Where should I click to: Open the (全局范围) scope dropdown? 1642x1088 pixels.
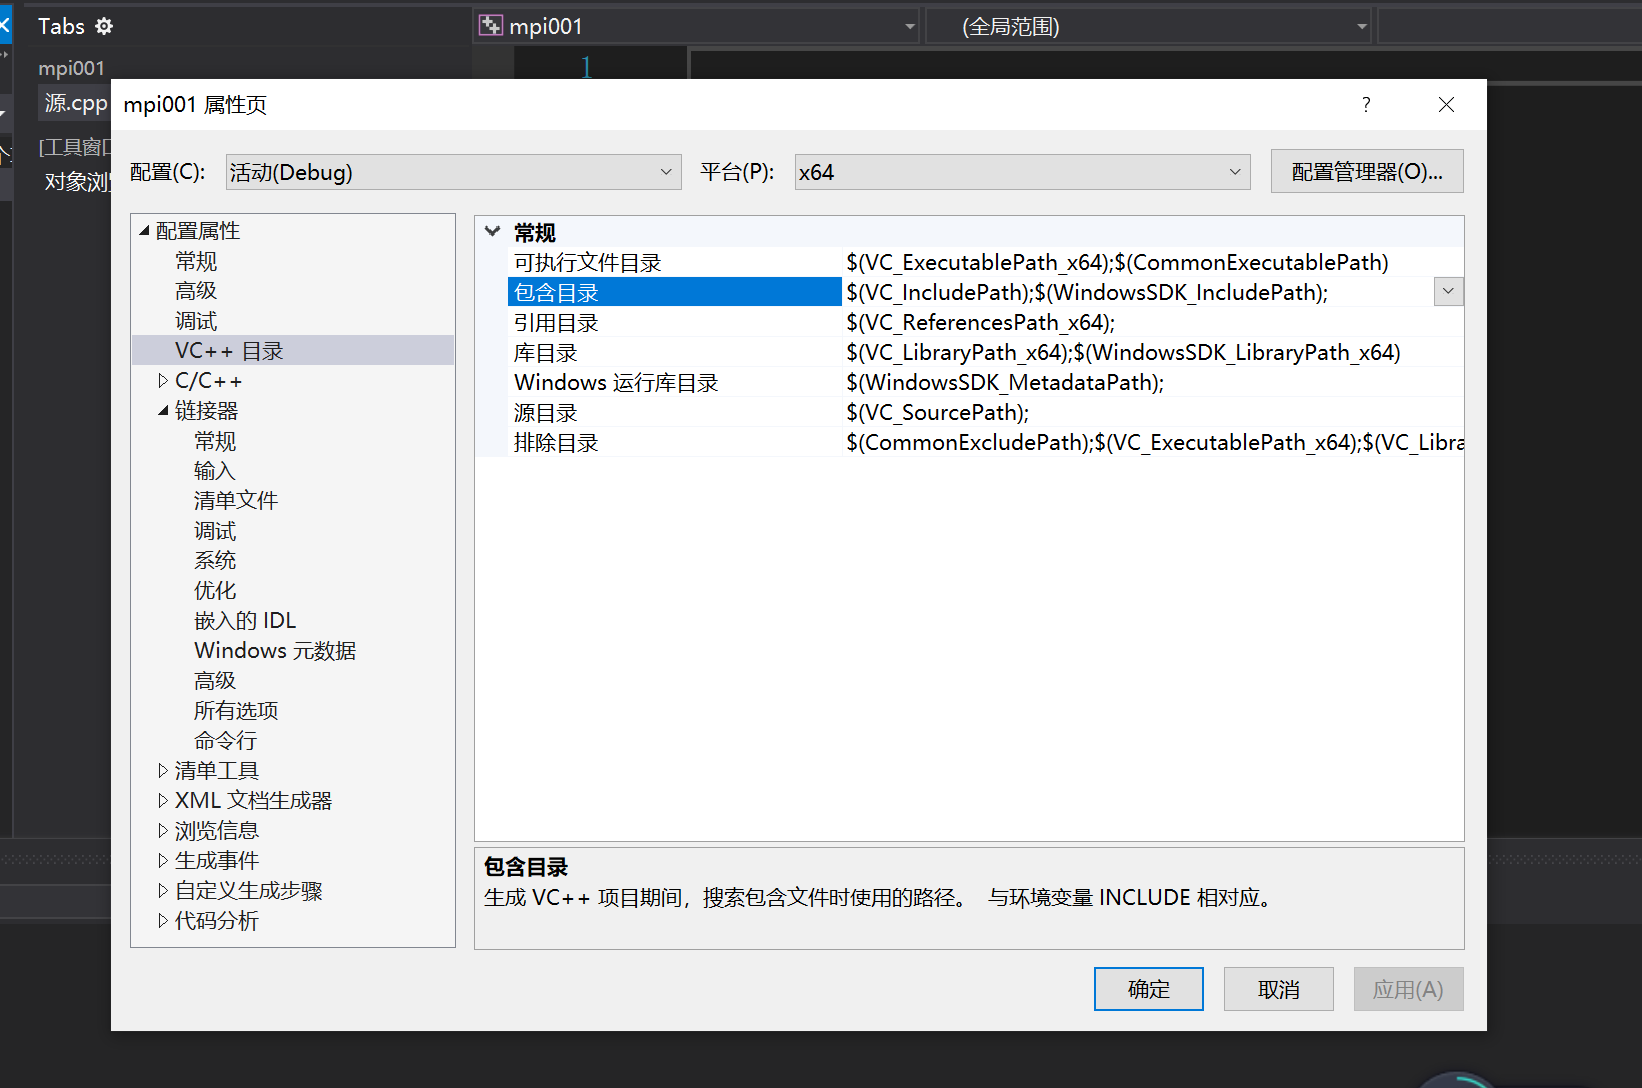point(1360,25)
